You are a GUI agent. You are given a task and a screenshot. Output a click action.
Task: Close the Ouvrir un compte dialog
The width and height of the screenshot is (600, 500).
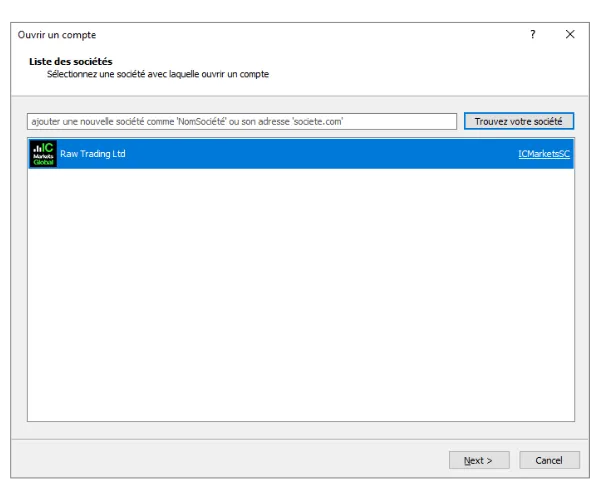point(570,34)
